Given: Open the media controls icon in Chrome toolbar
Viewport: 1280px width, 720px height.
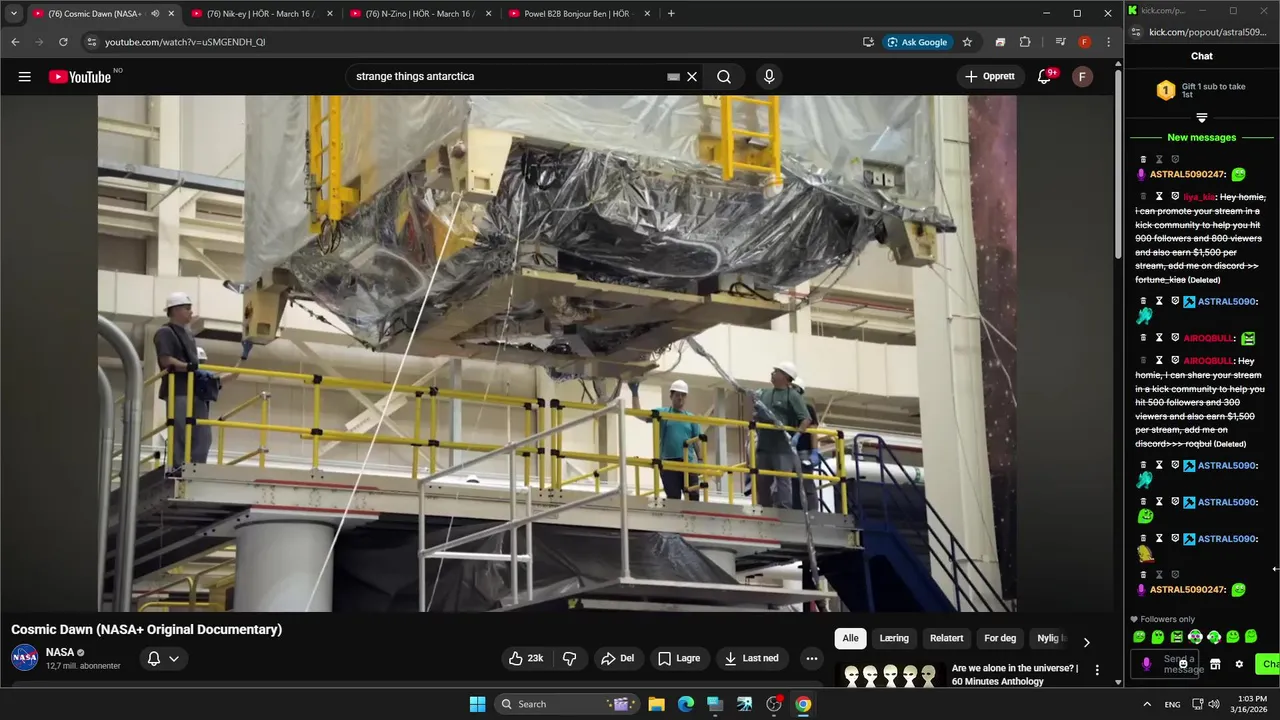Looking at the screenshot, I should coord(1060,42).
